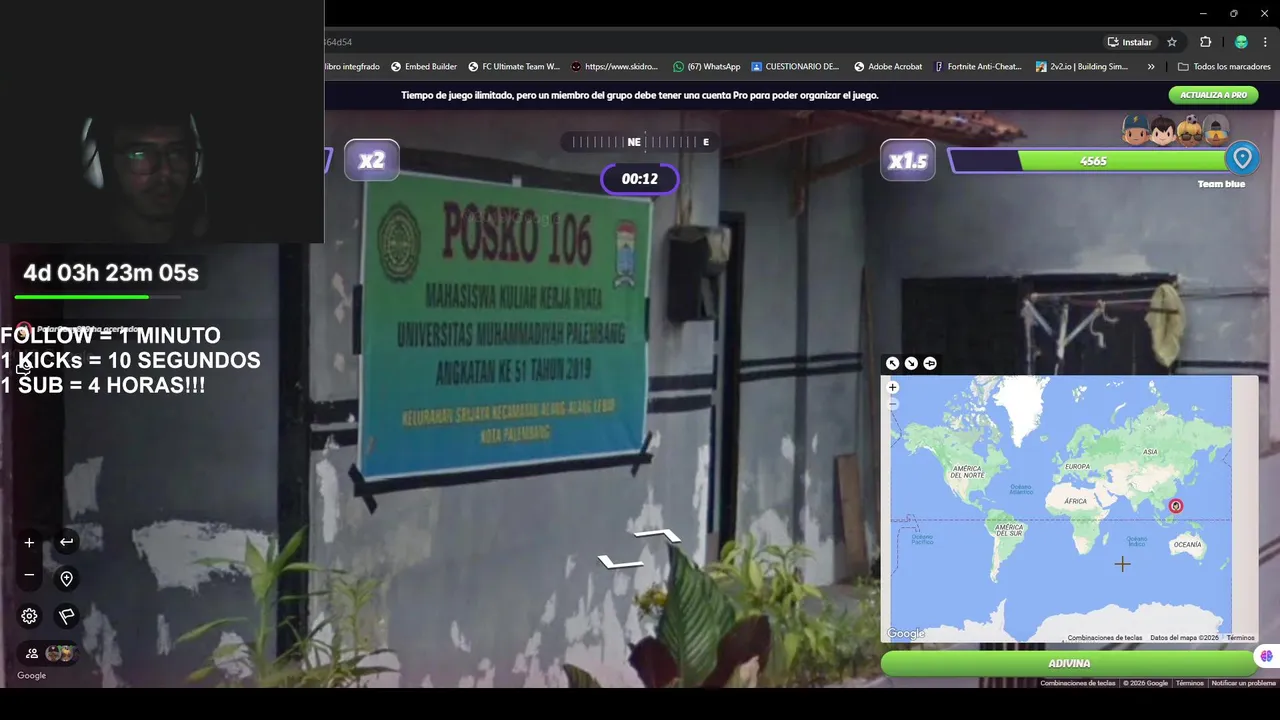
Task: Shrink the guess map with down-right arrow
Action: tap(911, 363)
